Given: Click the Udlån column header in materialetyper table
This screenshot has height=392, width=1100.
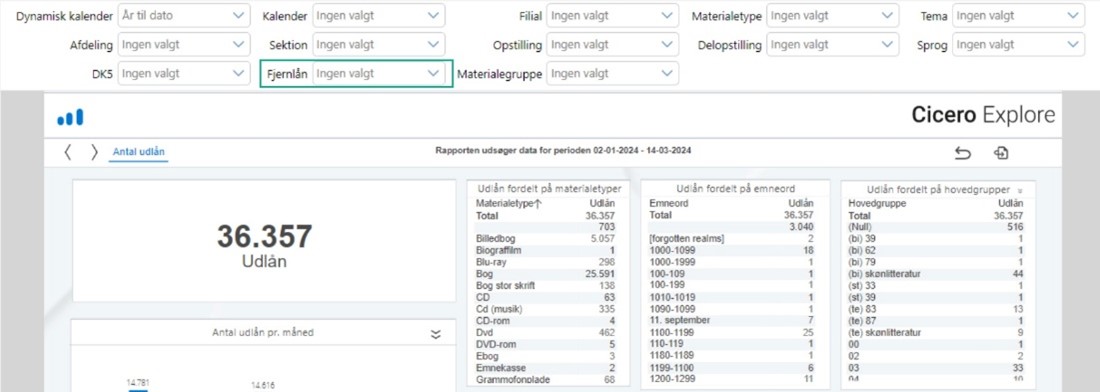Looking at the screenshot, I should (603, 203).
